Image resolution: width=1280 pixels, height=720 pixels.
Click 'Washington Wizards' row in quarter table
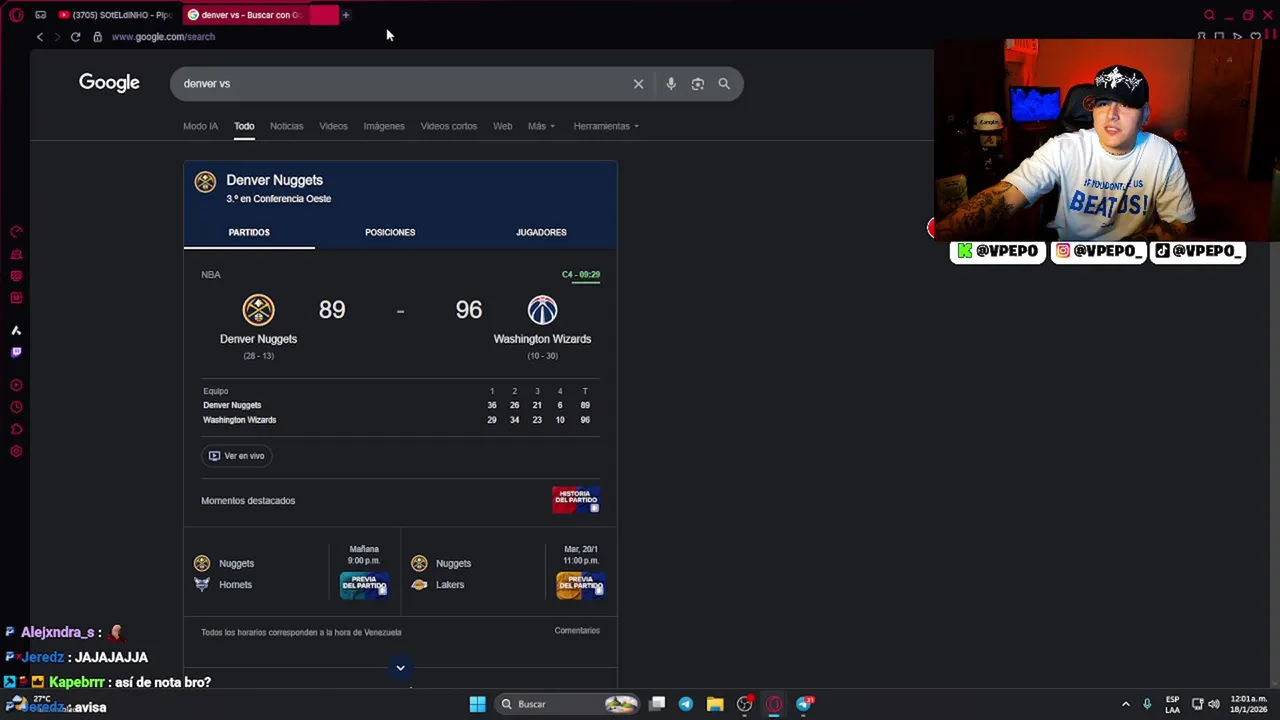[400, 420]
